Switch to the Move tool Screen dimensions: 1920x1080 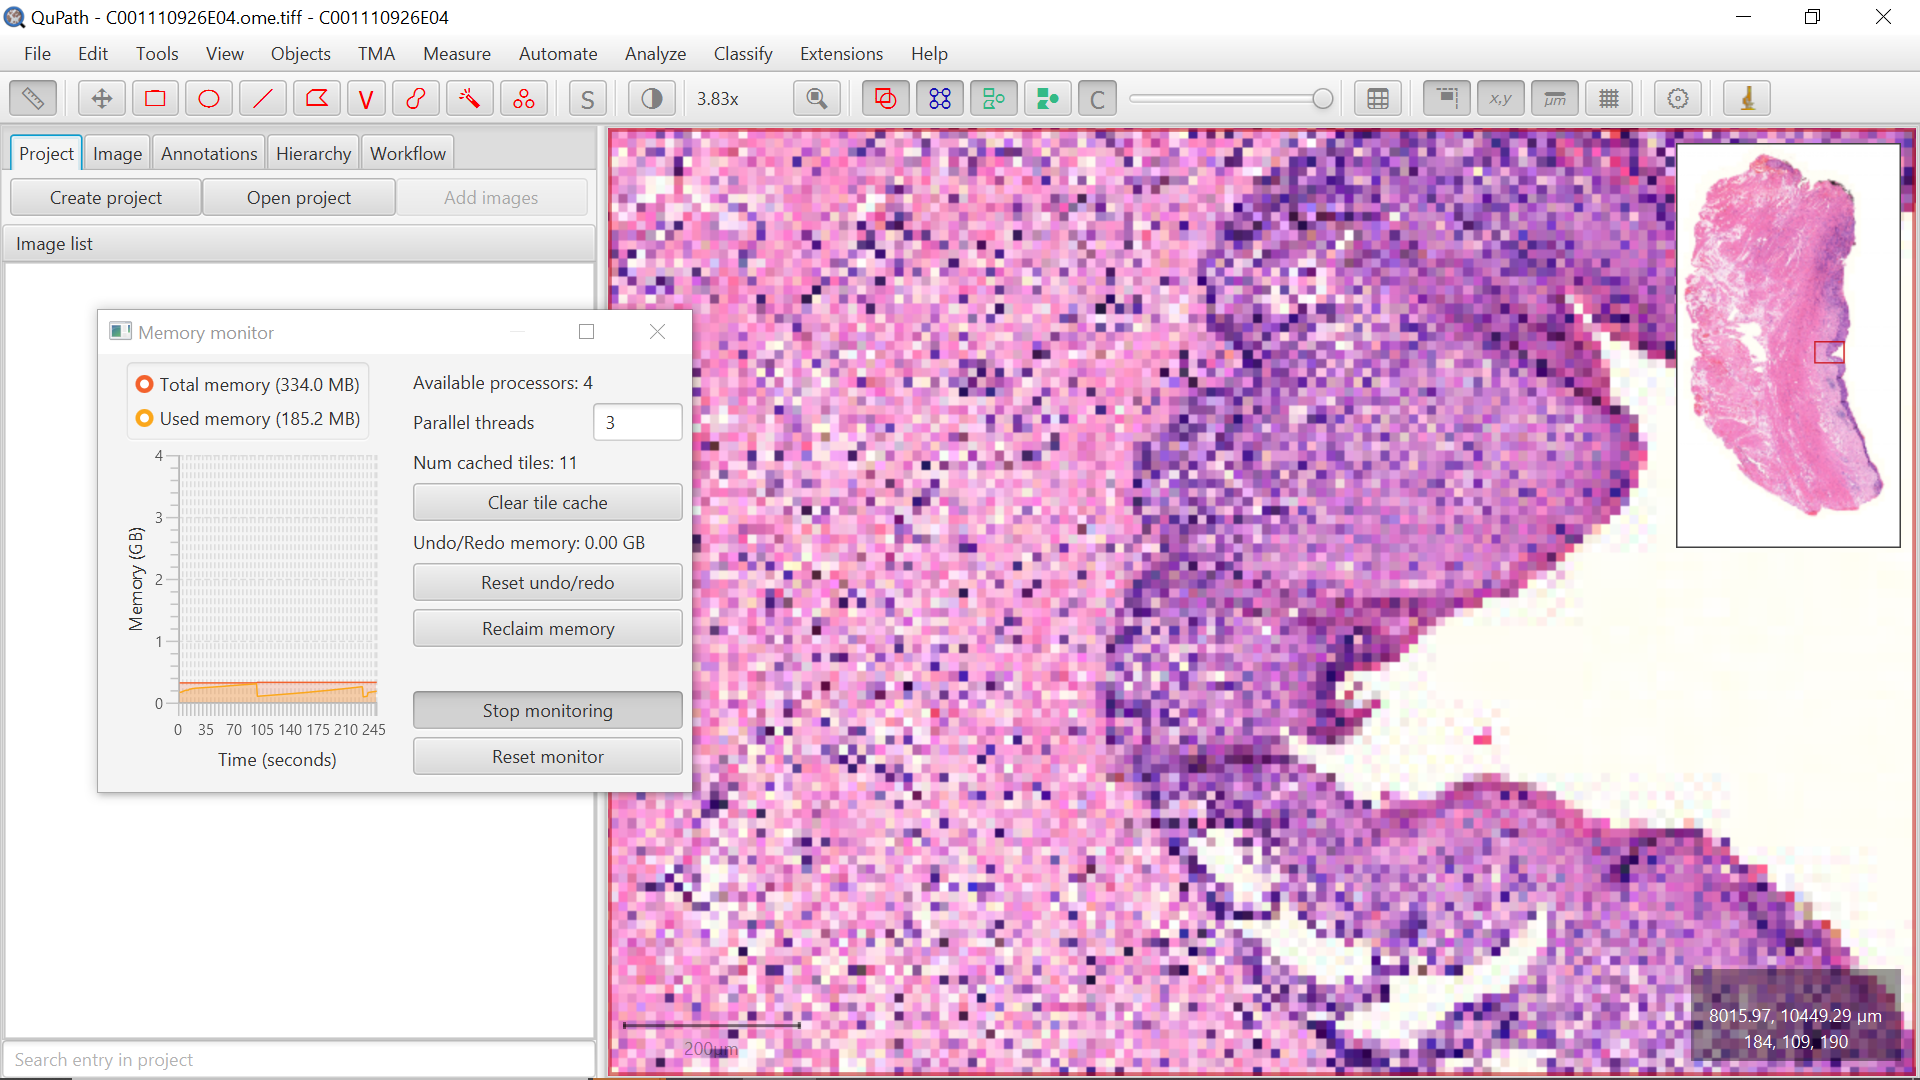pyautogui.click(x=100, y=98)
